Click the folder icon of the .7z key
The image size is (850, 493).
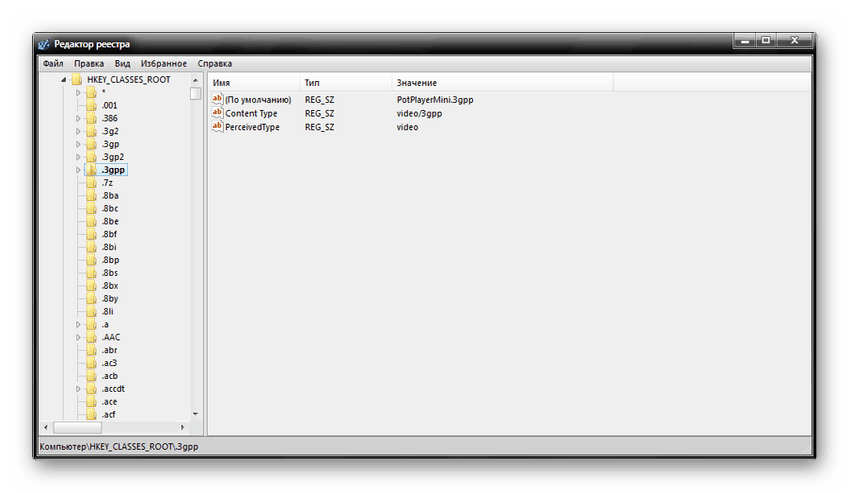click(x=91, y=183)
